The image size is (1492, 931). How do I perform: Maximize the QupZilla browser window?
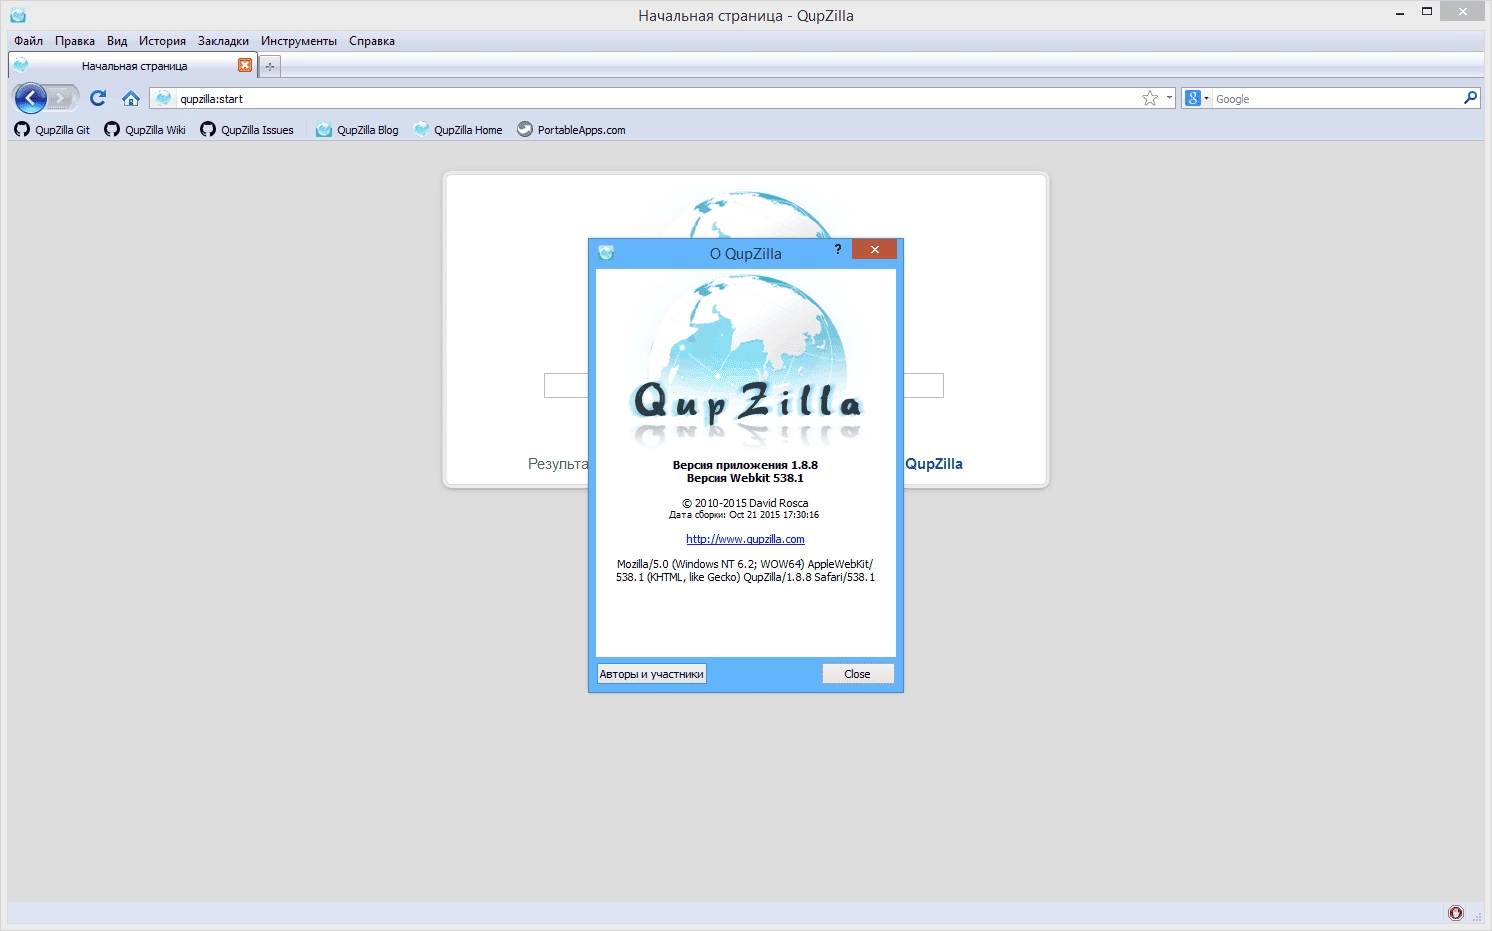pyautogui.click(x=1427, y=12)
